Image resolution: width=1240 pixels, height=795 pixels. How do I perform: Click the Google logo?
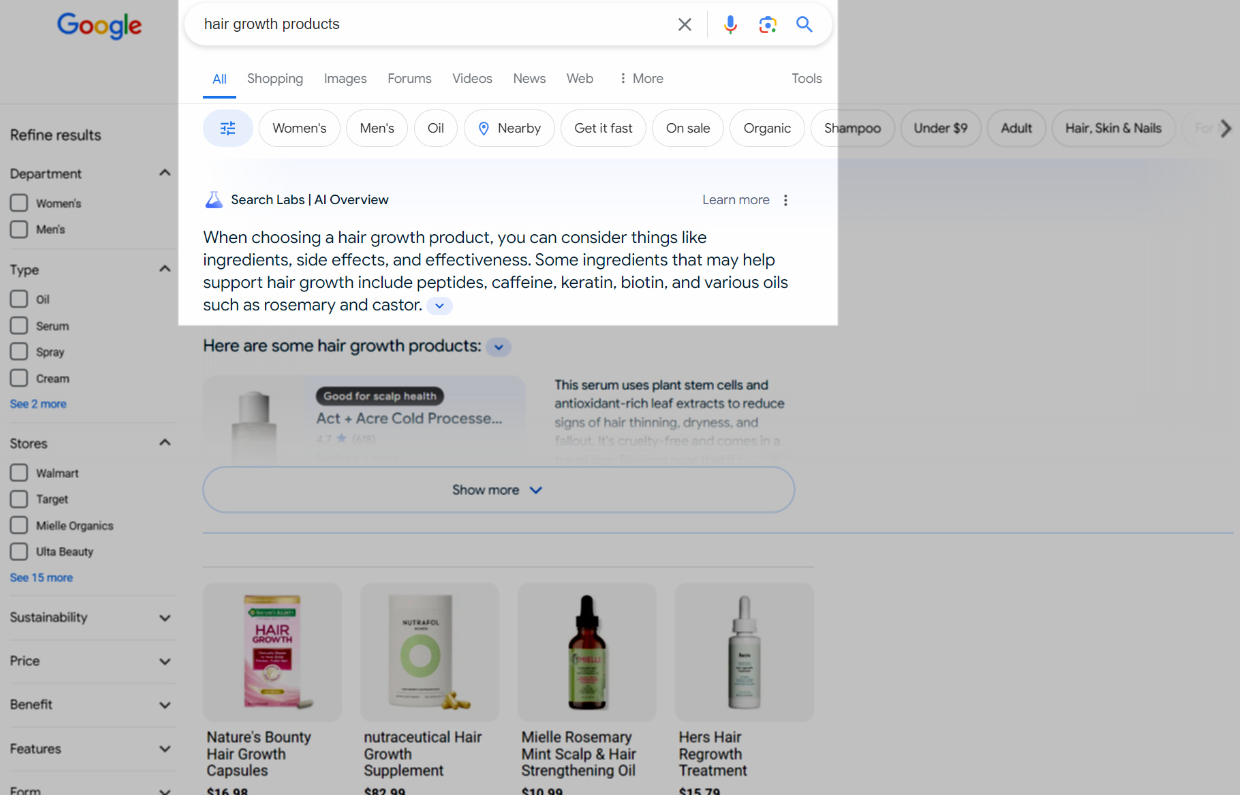coord(99,26)
